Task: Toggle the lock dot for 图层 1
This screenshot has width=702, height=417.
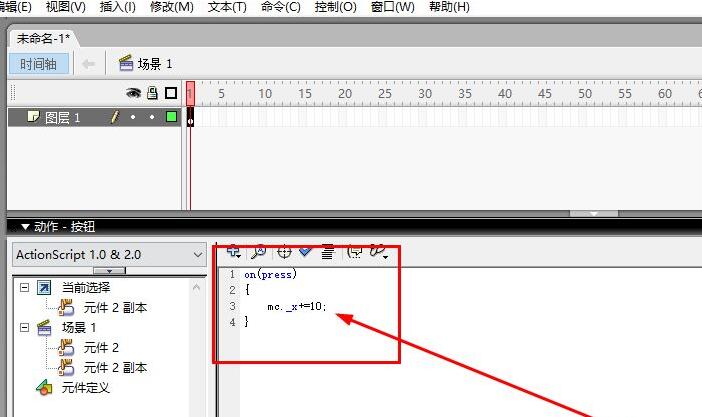Action: tap(152, 117)
